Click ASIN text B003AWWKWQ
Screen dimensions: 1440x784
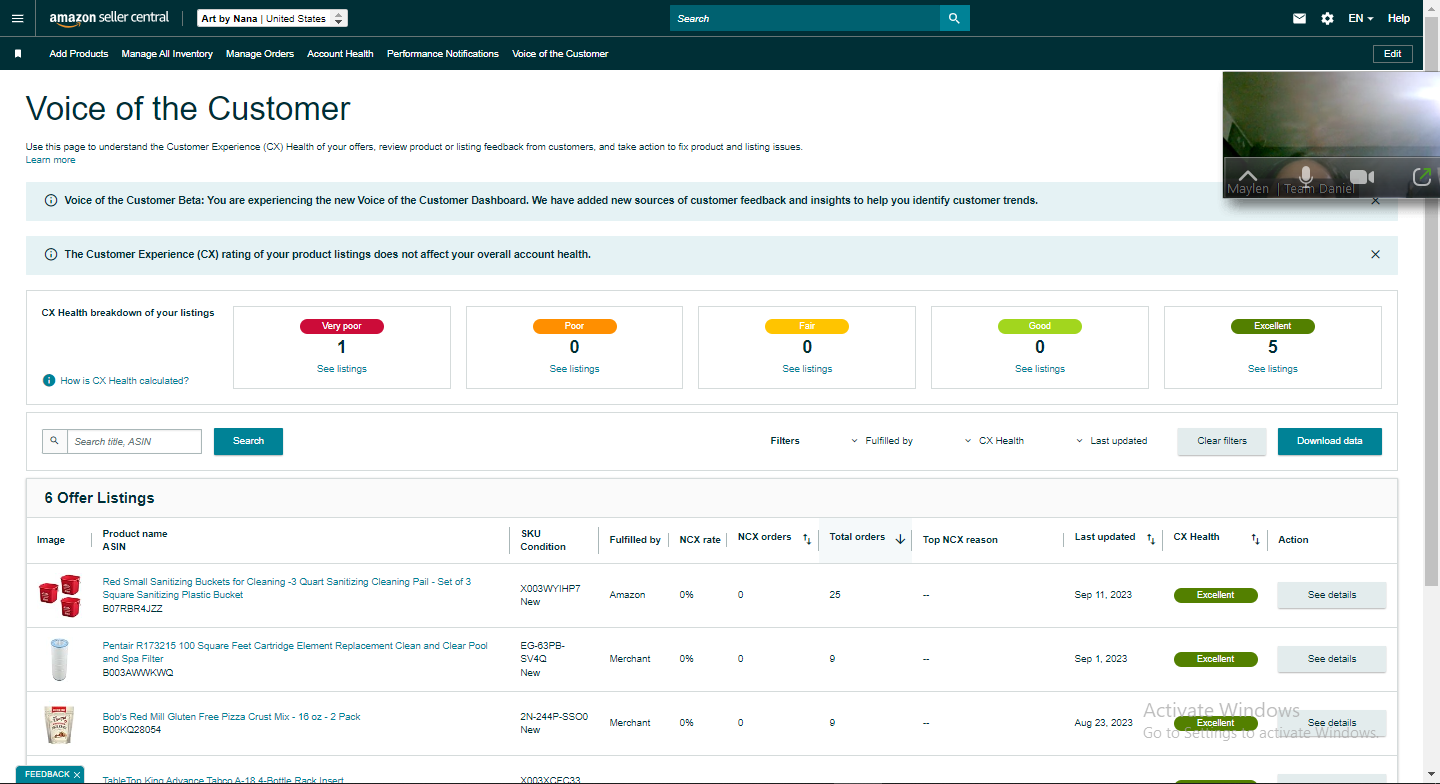click(x=138, y=673)
